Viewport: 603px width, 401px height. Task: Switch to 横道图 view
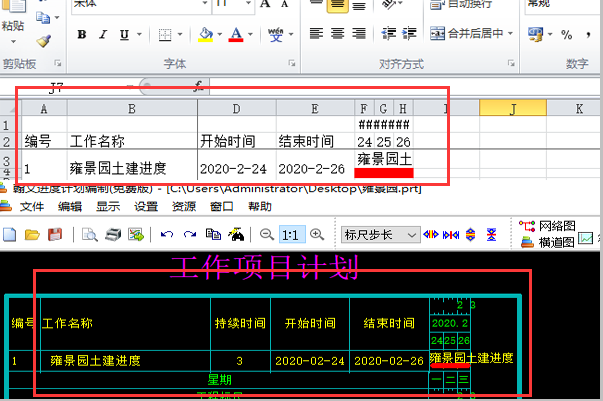pos(548,242)
